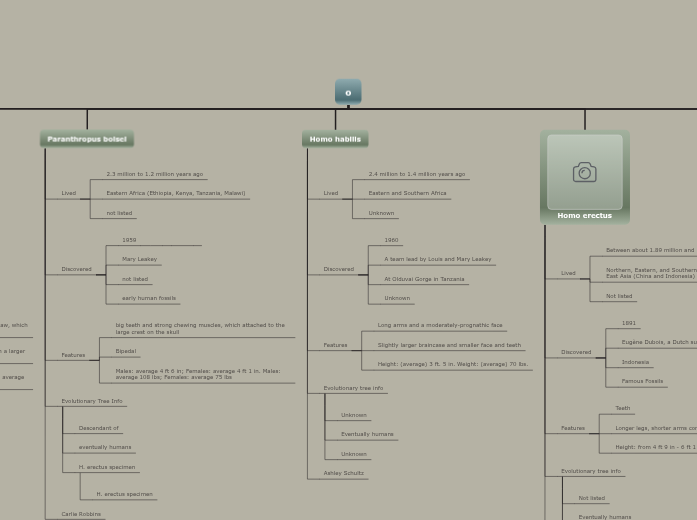Select the 'Carrie Robbins' node
The width and height of the screenshot is (697, 520).
[x=81, y=514]
